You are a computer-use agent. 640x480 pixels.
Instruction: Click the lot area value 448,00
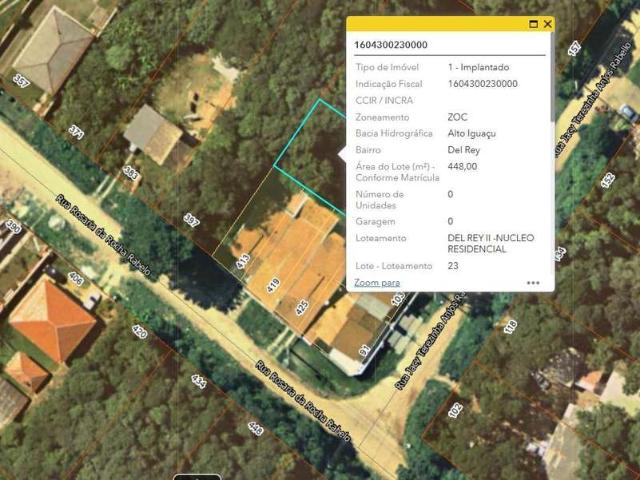pyautogui.click(x=463, y=166)
